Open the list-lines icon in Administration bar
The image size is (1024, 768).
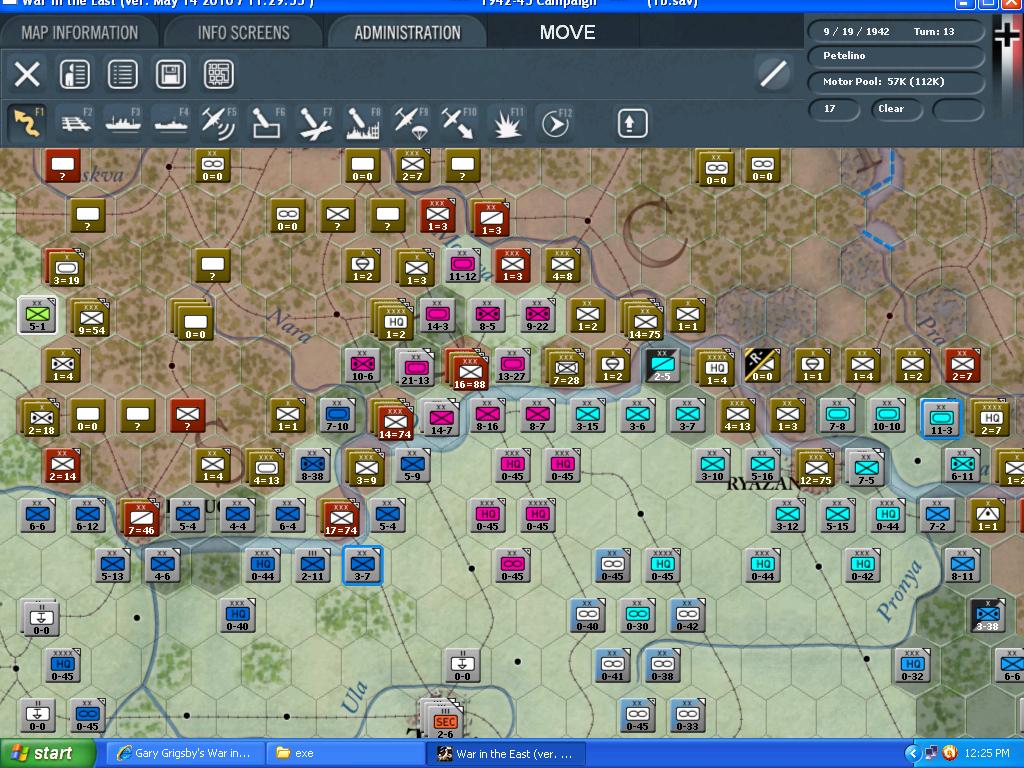click(123, 74)
